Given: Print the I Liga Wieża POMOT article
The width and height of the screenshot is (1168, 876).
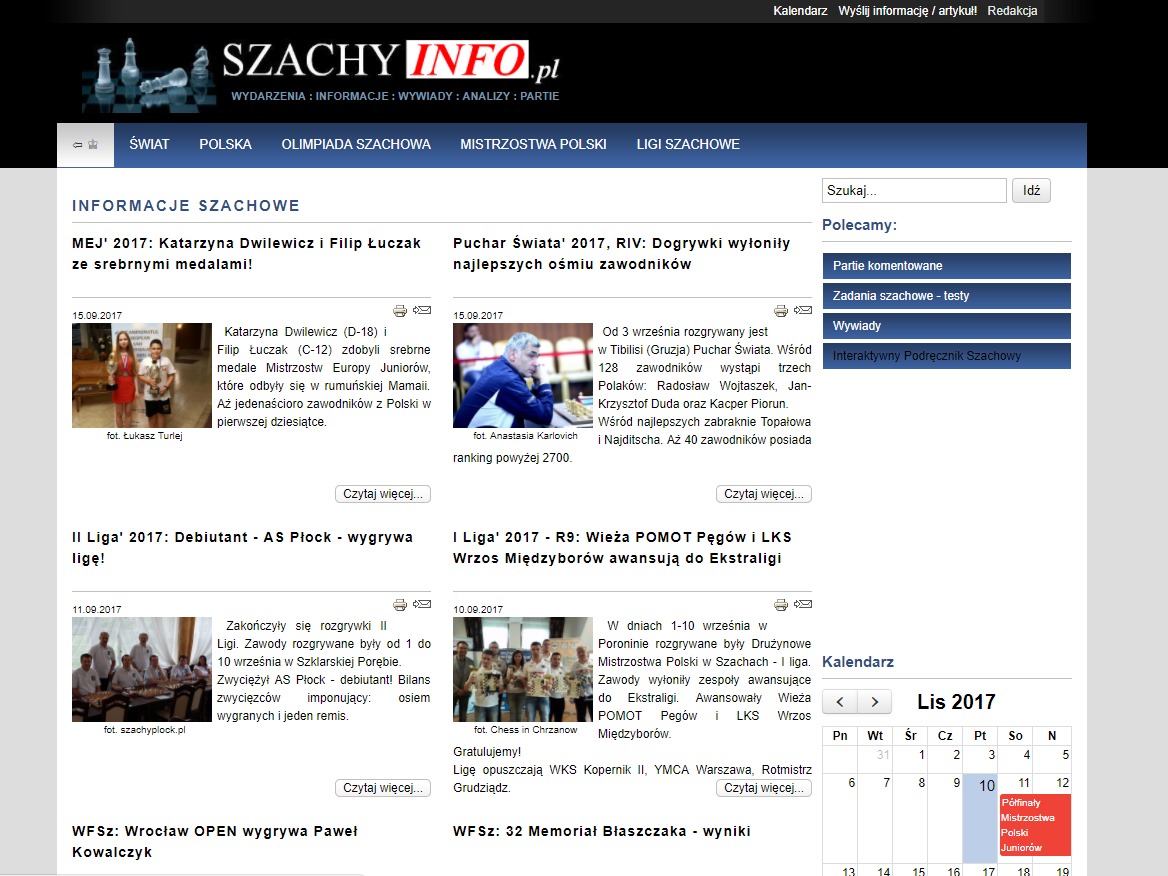Looking at the screenshot, I should pyautogui.click(x=781, y=605).
